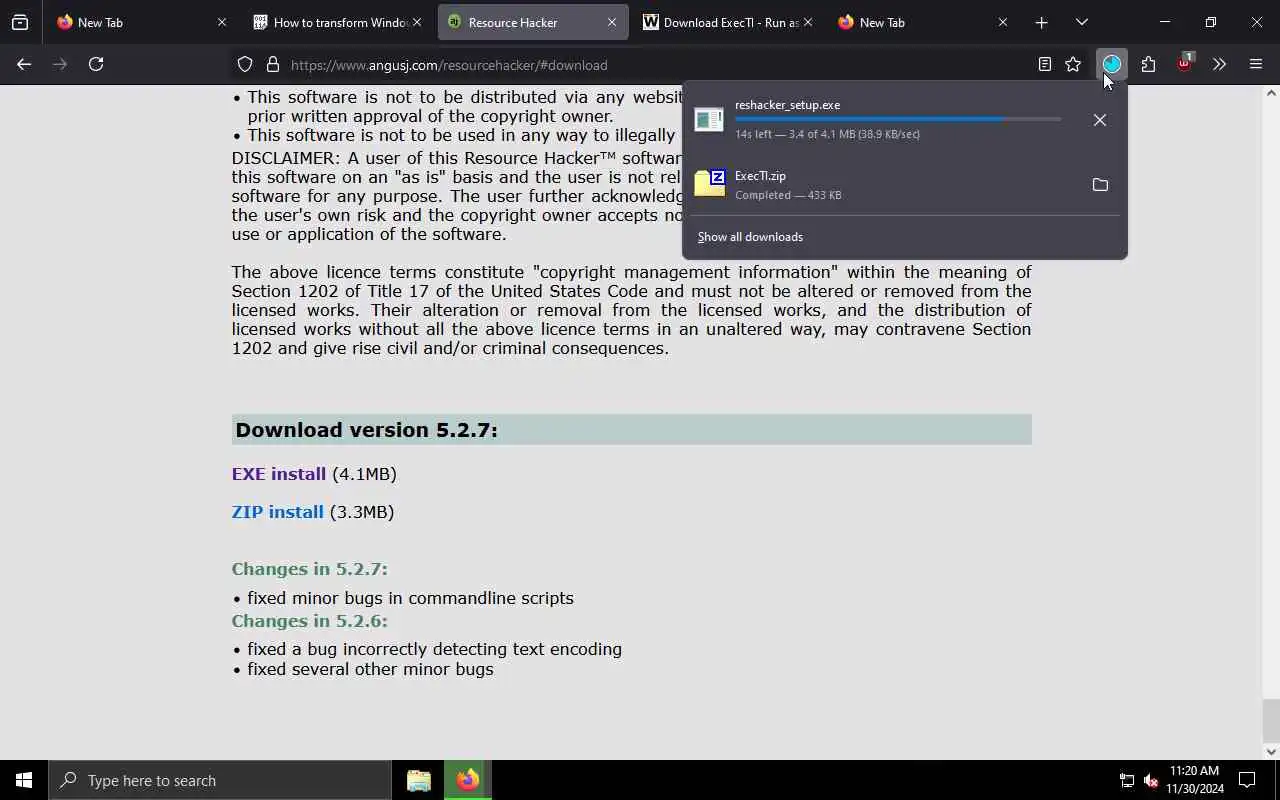The height and width of the screenshot is (800, 1280).
Task: Click the Changes in 5.2.7 heading
Action: 309,569
